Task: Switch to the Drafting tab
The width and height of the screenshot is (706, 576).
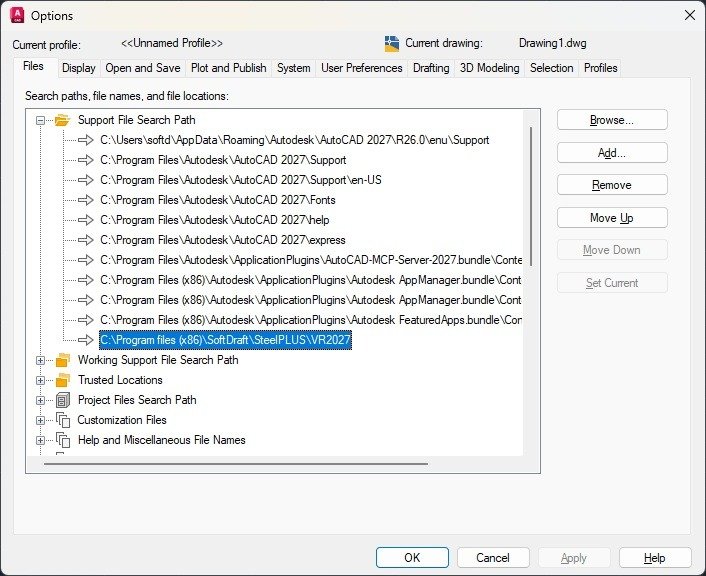Action: [431, 68]
